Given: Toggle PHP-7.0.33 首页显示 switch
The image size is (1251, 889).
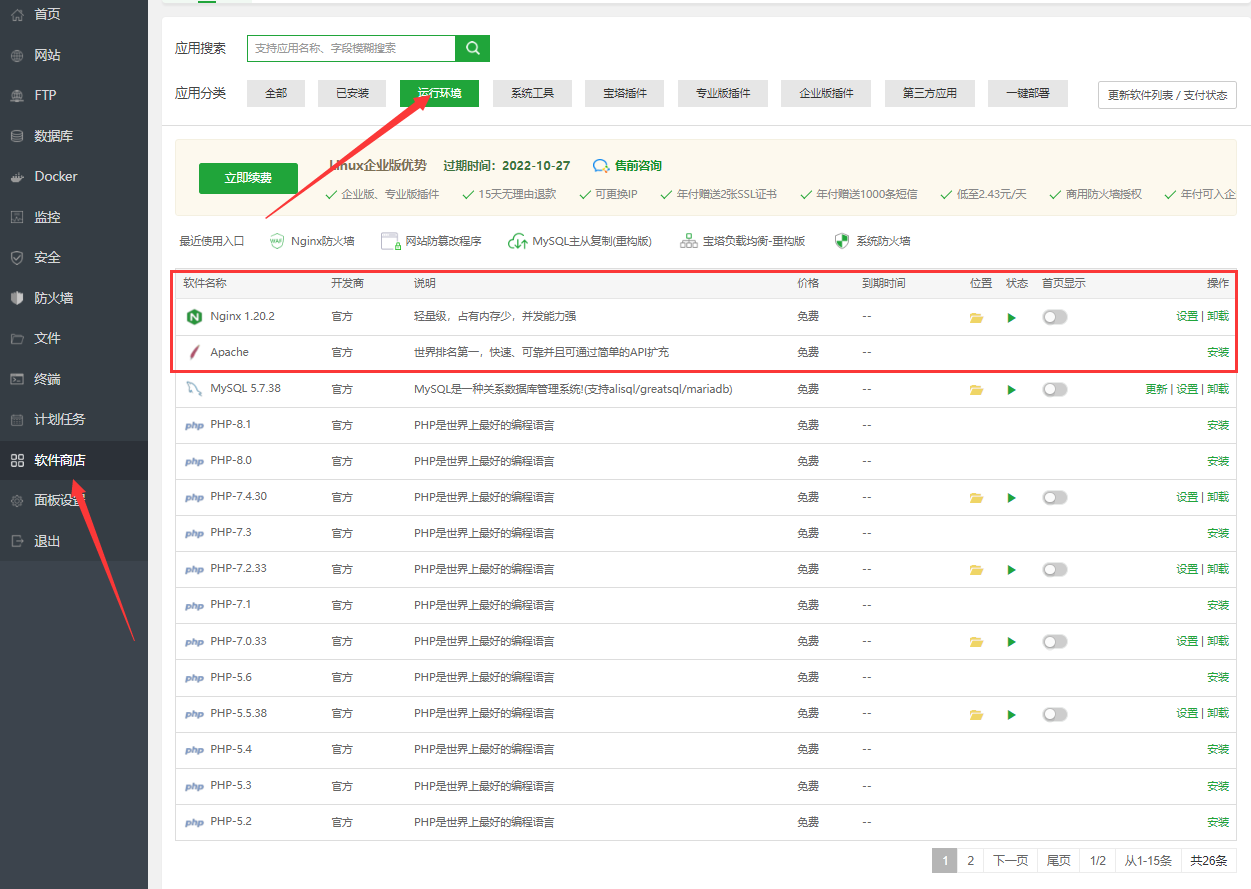Looking at the screenshot, I should [1055, 641].
